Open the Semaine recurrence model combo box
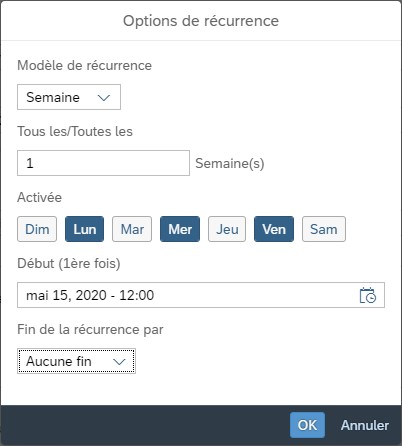This screenshot has height=446, width=402. 69,97
